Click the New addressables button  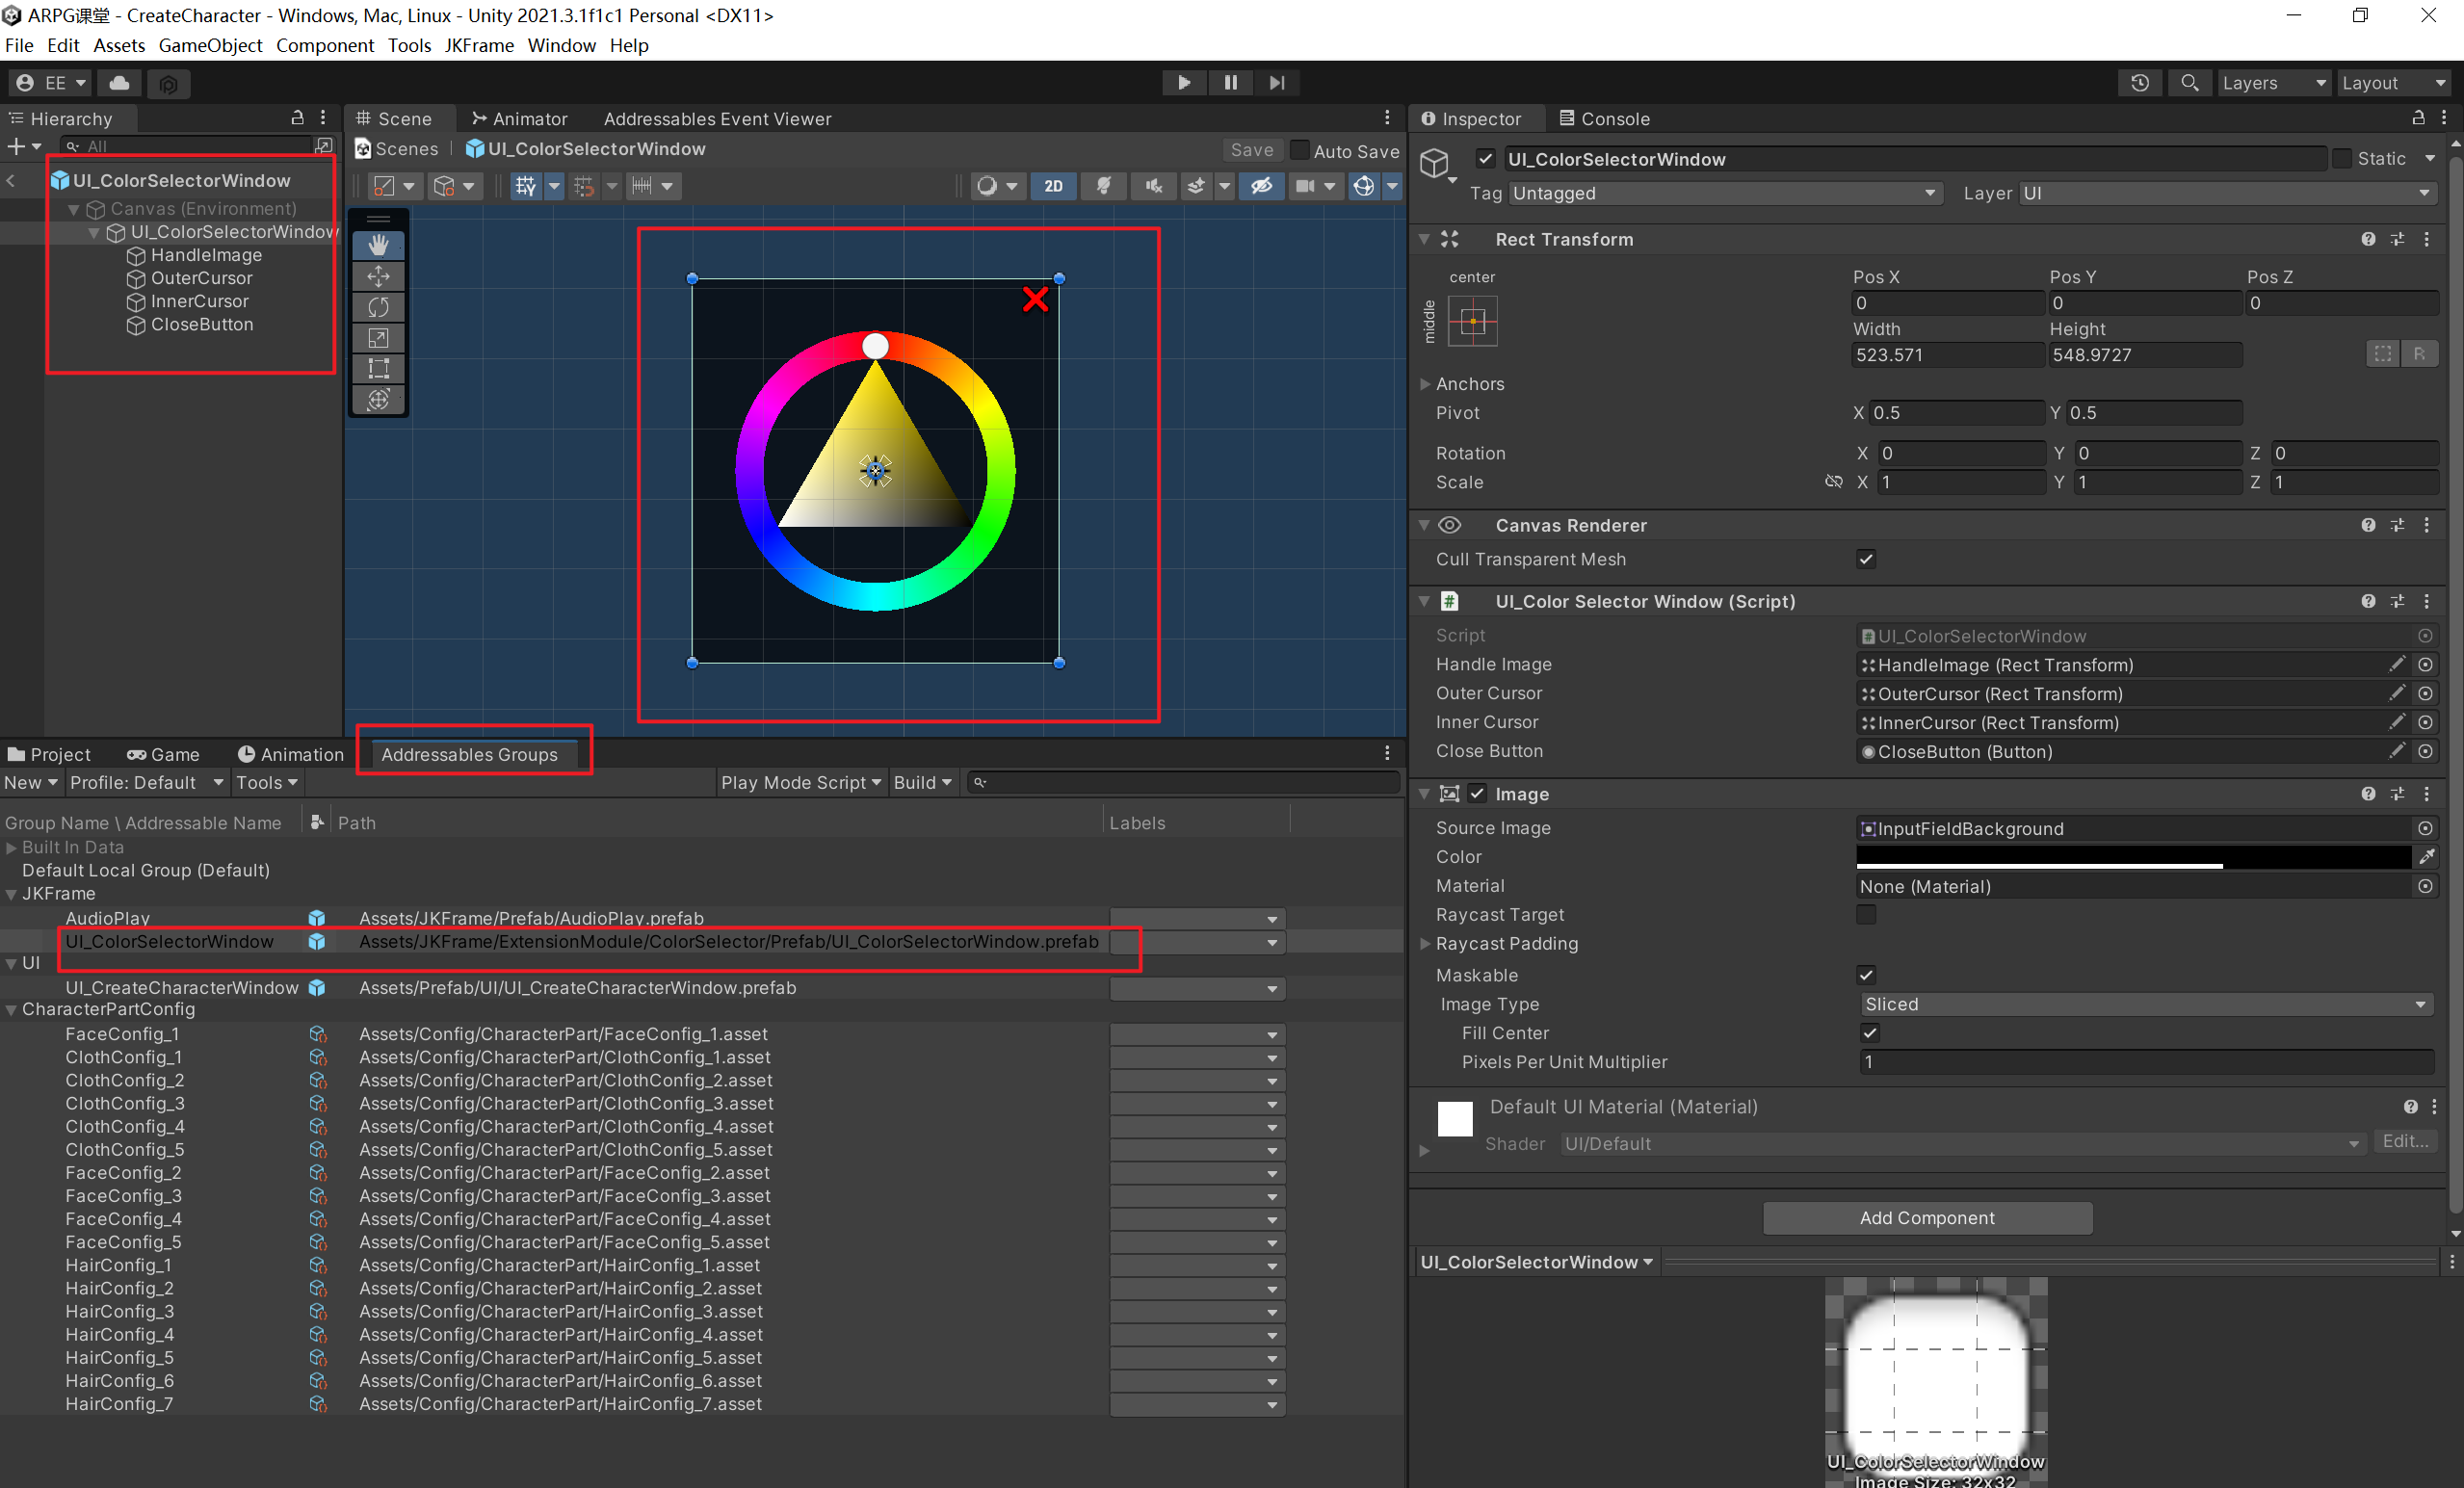click(31, 783)
